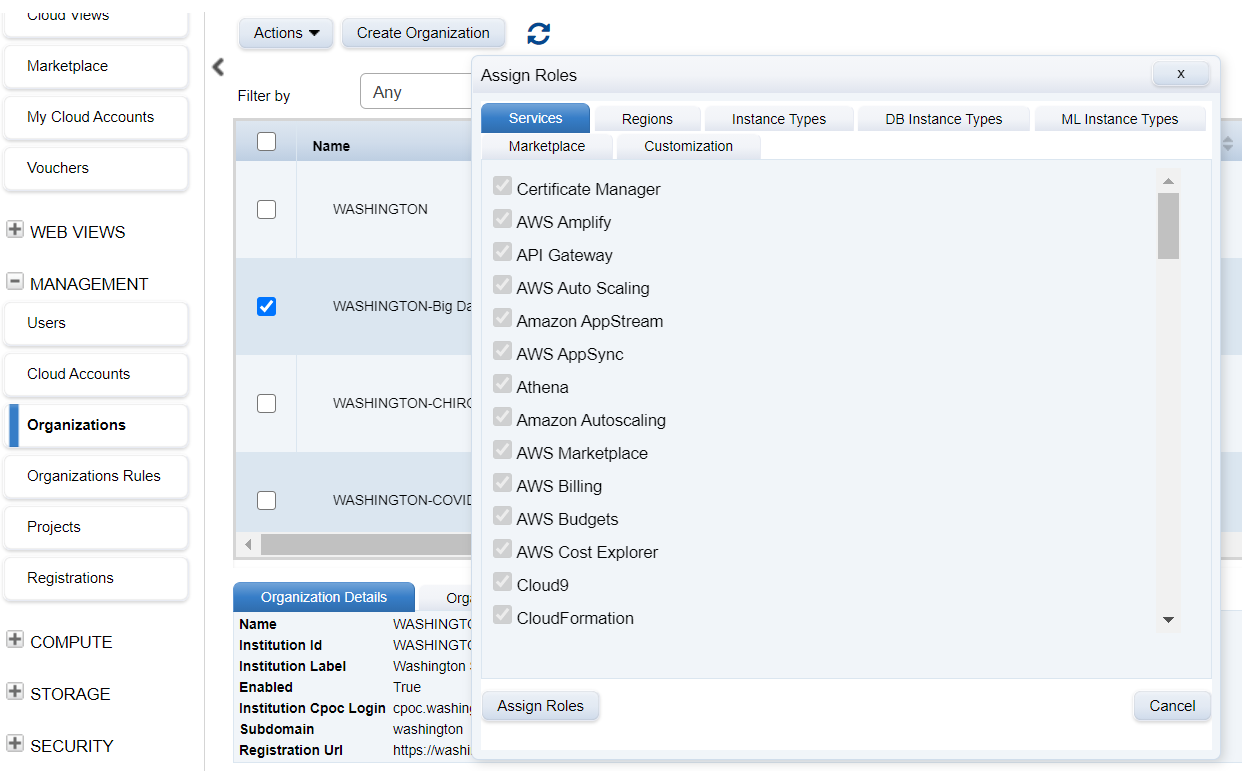
Task: Collapse the sidebar with left chevron
Action: coord(218,67)
